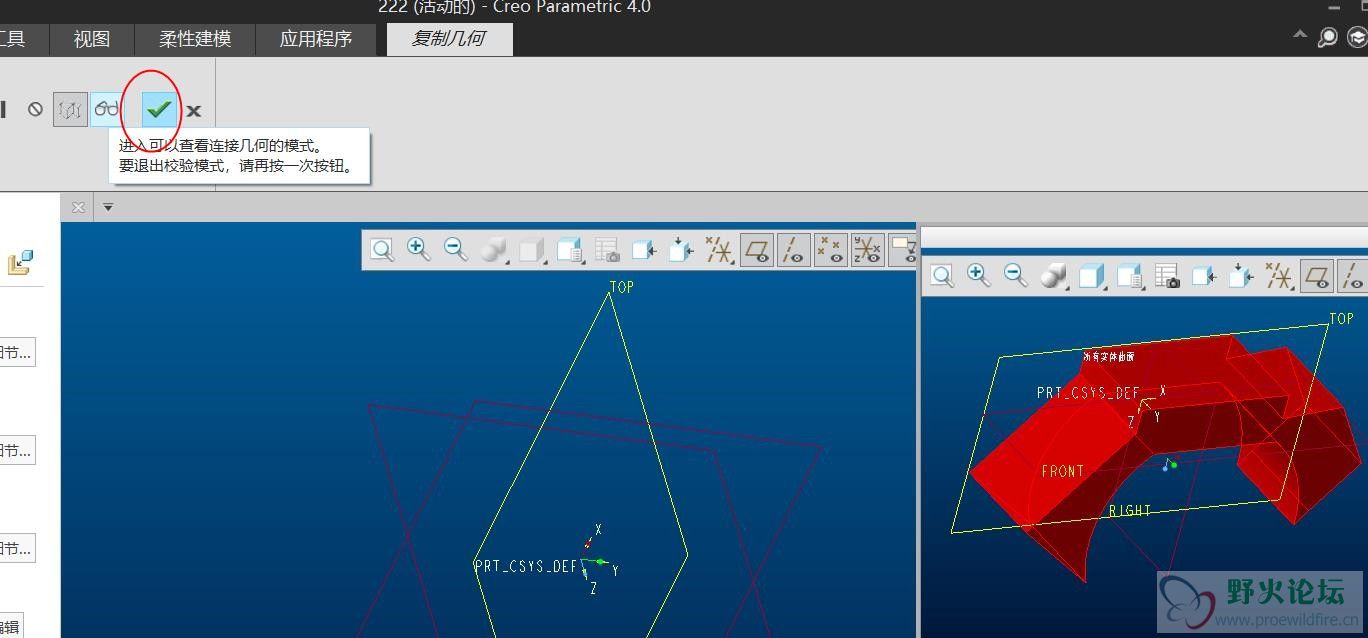Image resolution: width=1368 pixels, height=638 pixels.
Task: Cancel the feature with the X button
Action: pyautogui.click(x=194, y=111)
